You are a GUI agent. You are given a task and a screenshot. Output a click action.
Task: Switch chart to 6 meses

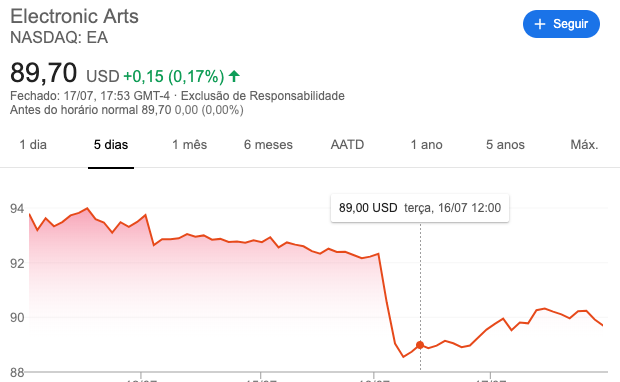click(268, 145)
